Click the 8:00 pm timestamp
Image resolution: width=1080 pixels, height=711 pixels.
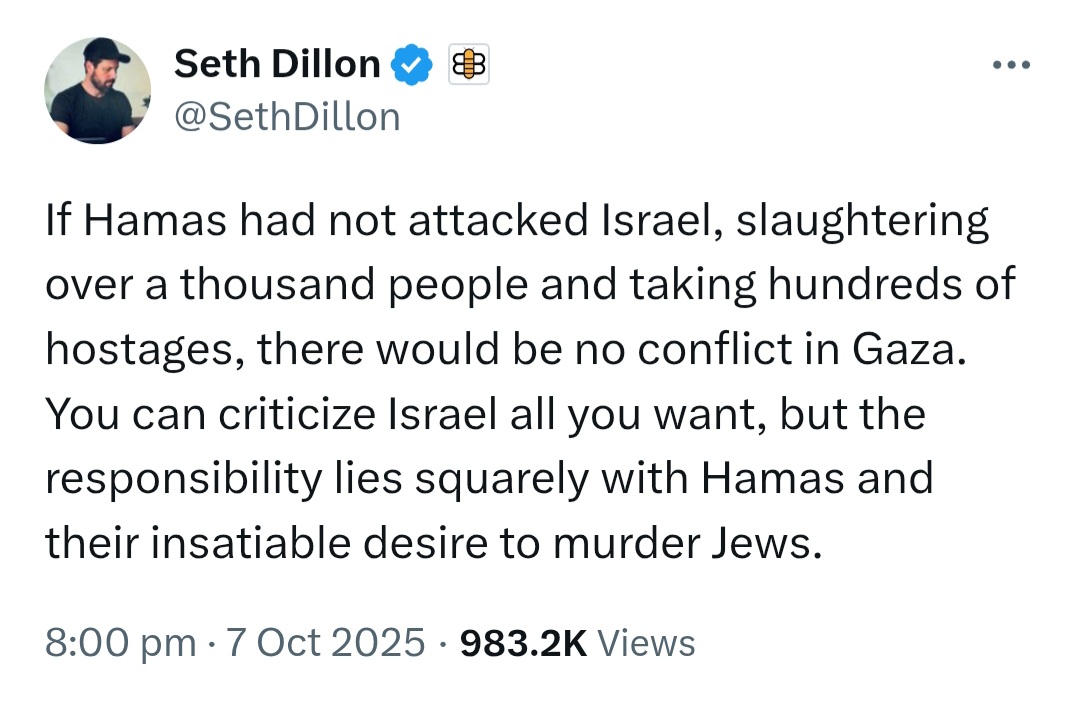(x=121, y=643)
